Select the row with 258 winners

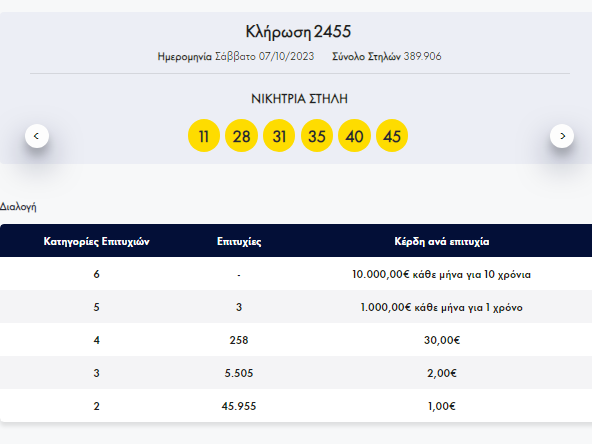[x=296, y=340]
